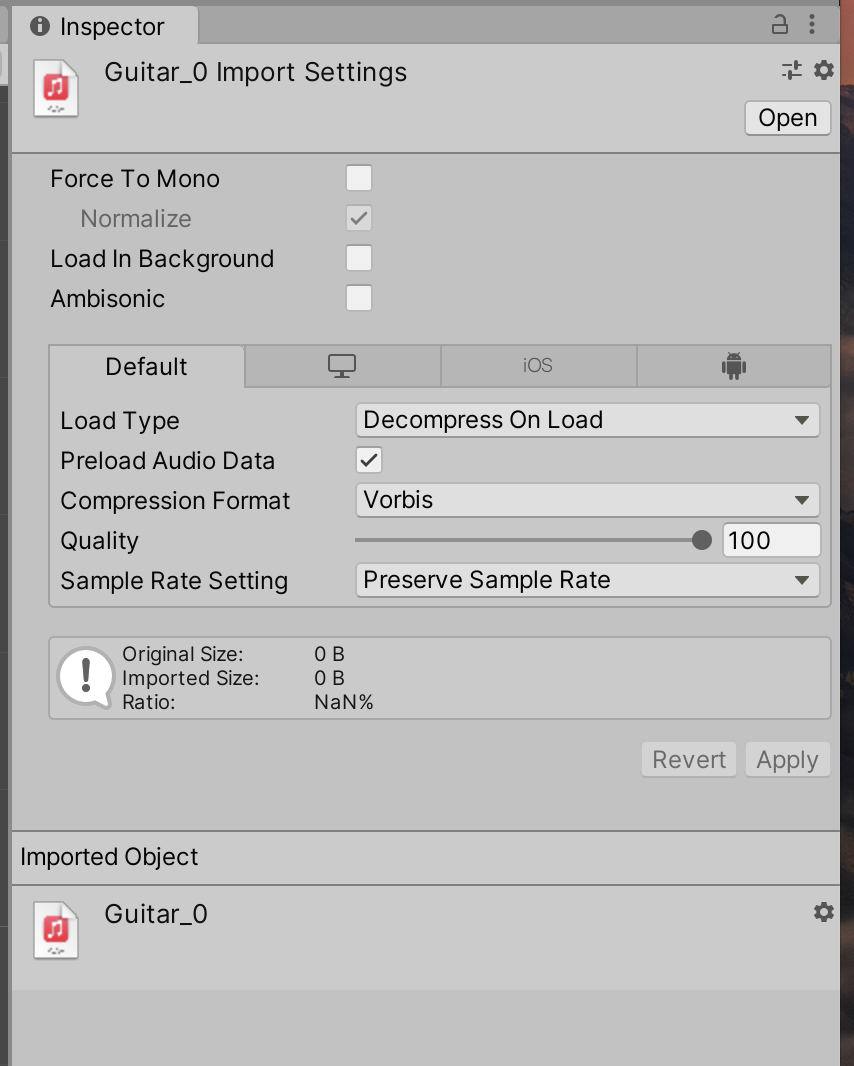Click the Imported Object Guitar_0 audio icon
854x1066 pixels.
tap(56, 931)
